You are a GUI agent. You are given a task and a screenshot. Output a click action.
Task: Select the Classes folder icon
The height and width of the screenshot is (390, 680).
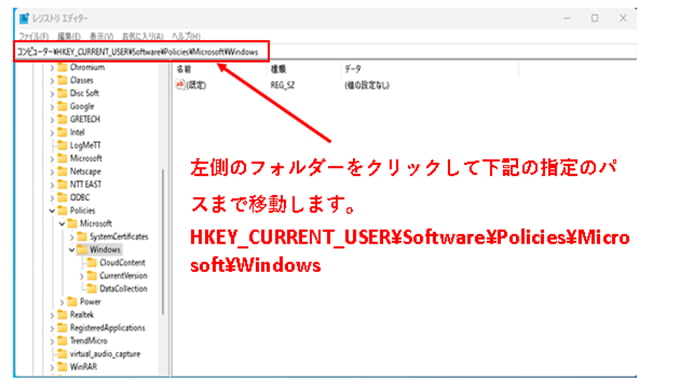[63, 80]
